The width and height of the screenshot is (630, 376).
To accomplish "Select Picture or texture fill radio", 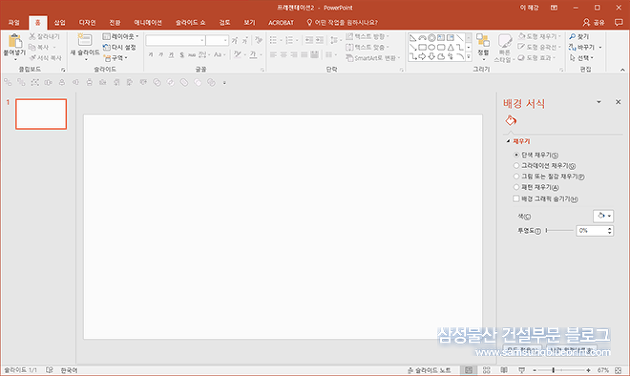I will [517, 176].
